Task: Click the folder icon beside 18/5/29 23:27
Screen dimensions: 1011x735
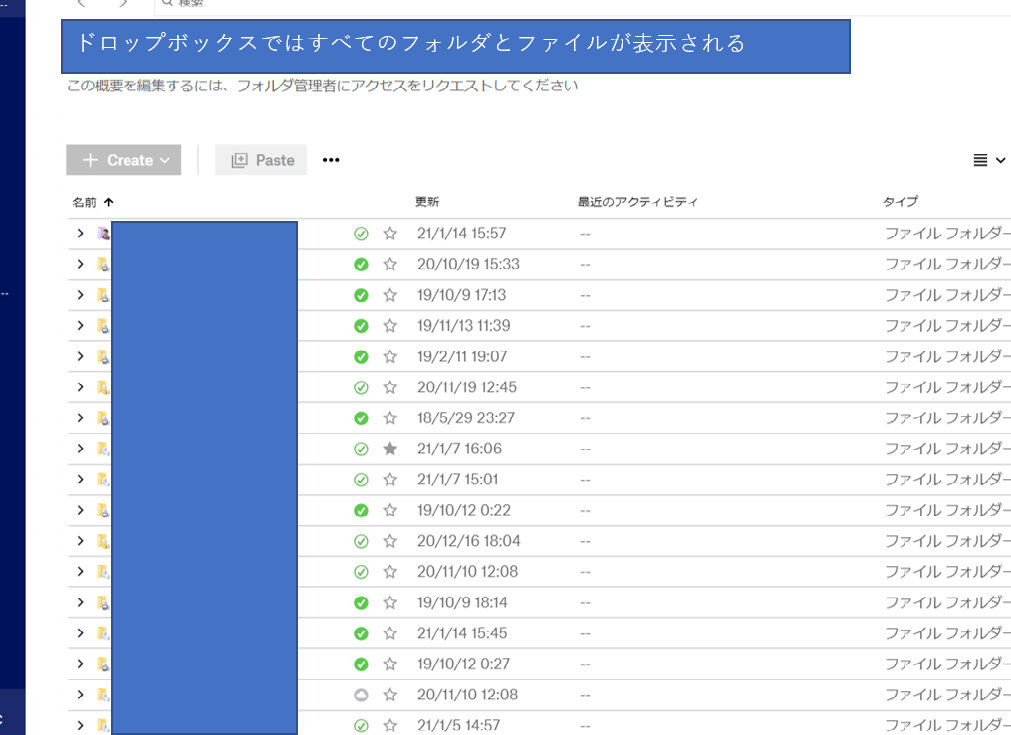Action: [x=103, y=417]
